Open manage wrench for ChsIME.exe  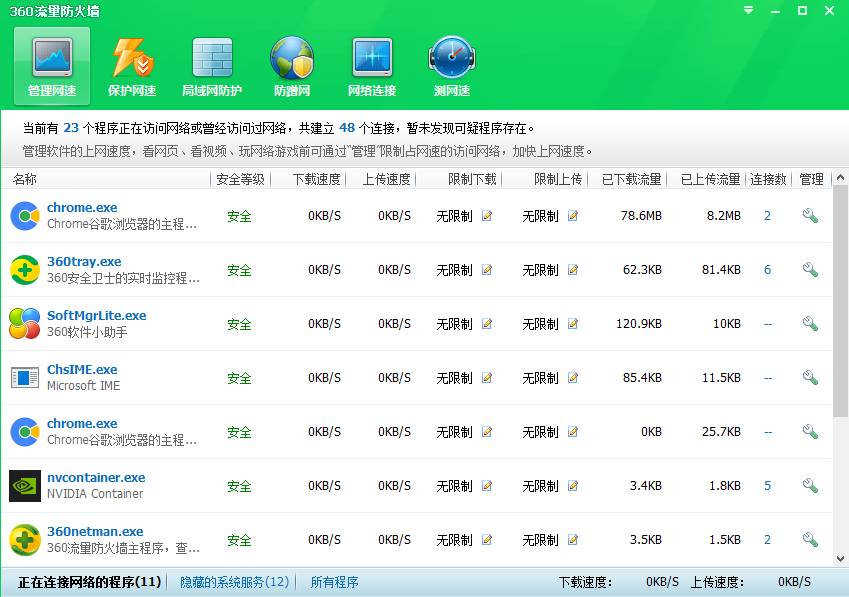(x=810, y=377)
